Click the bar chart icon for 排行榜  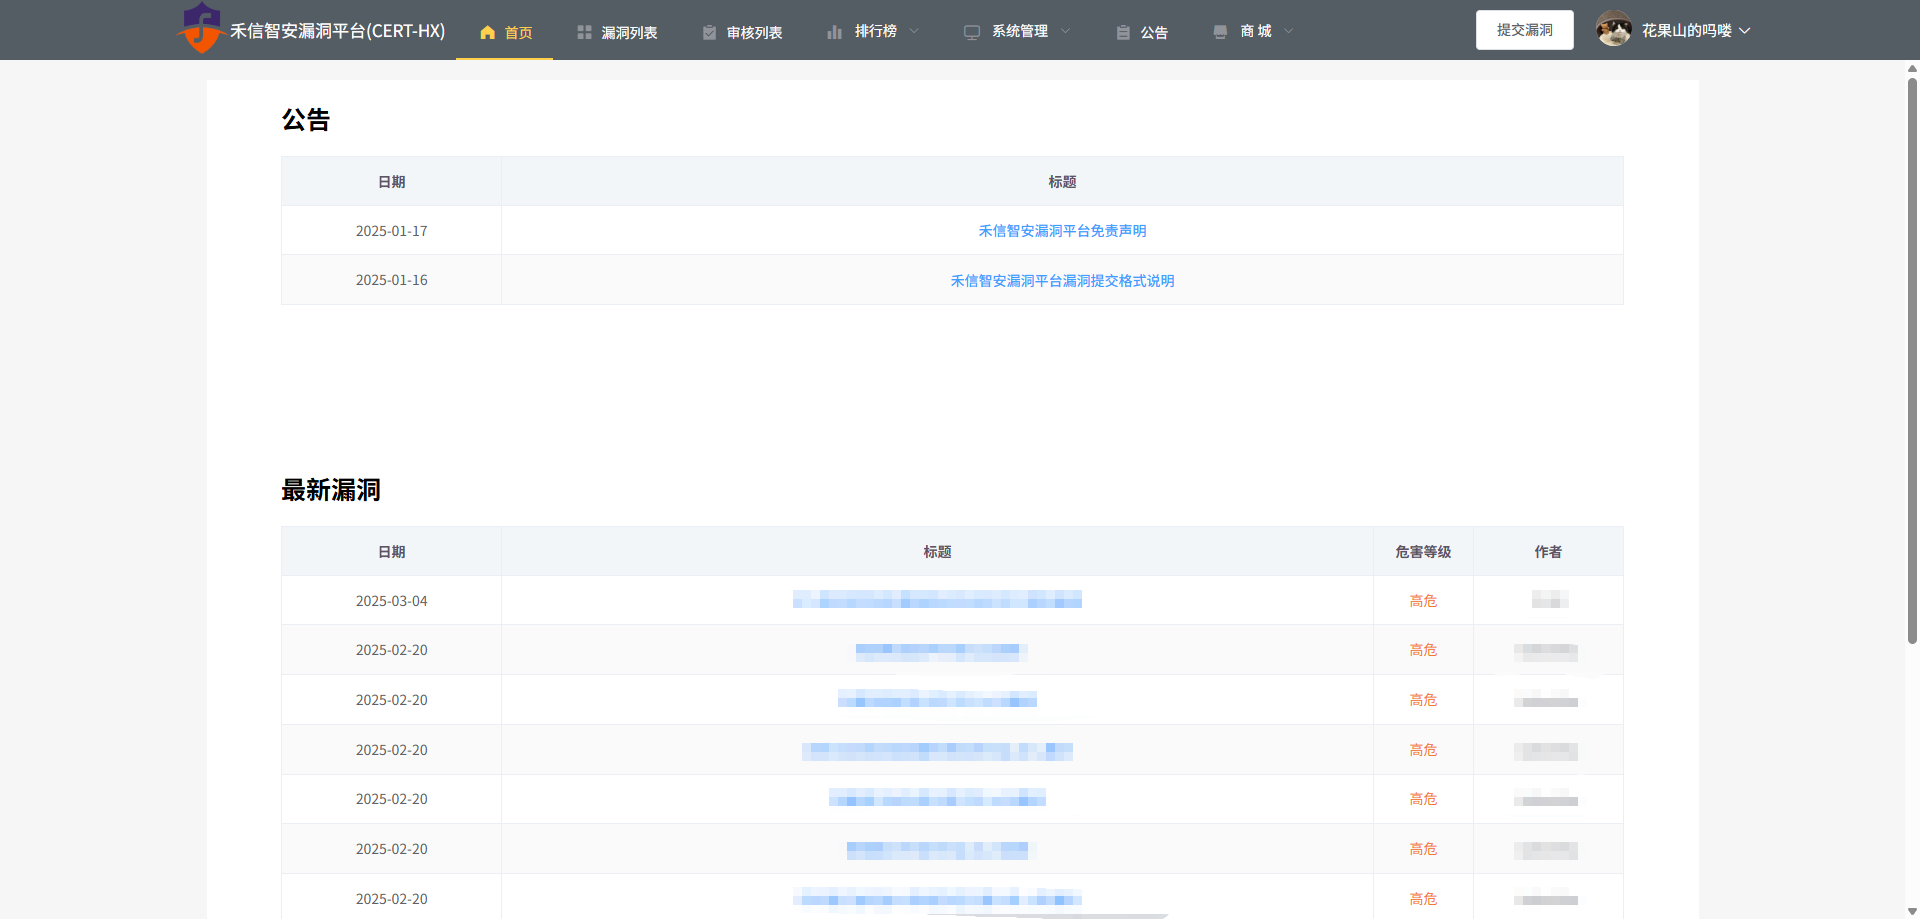[x=834, y=32]
